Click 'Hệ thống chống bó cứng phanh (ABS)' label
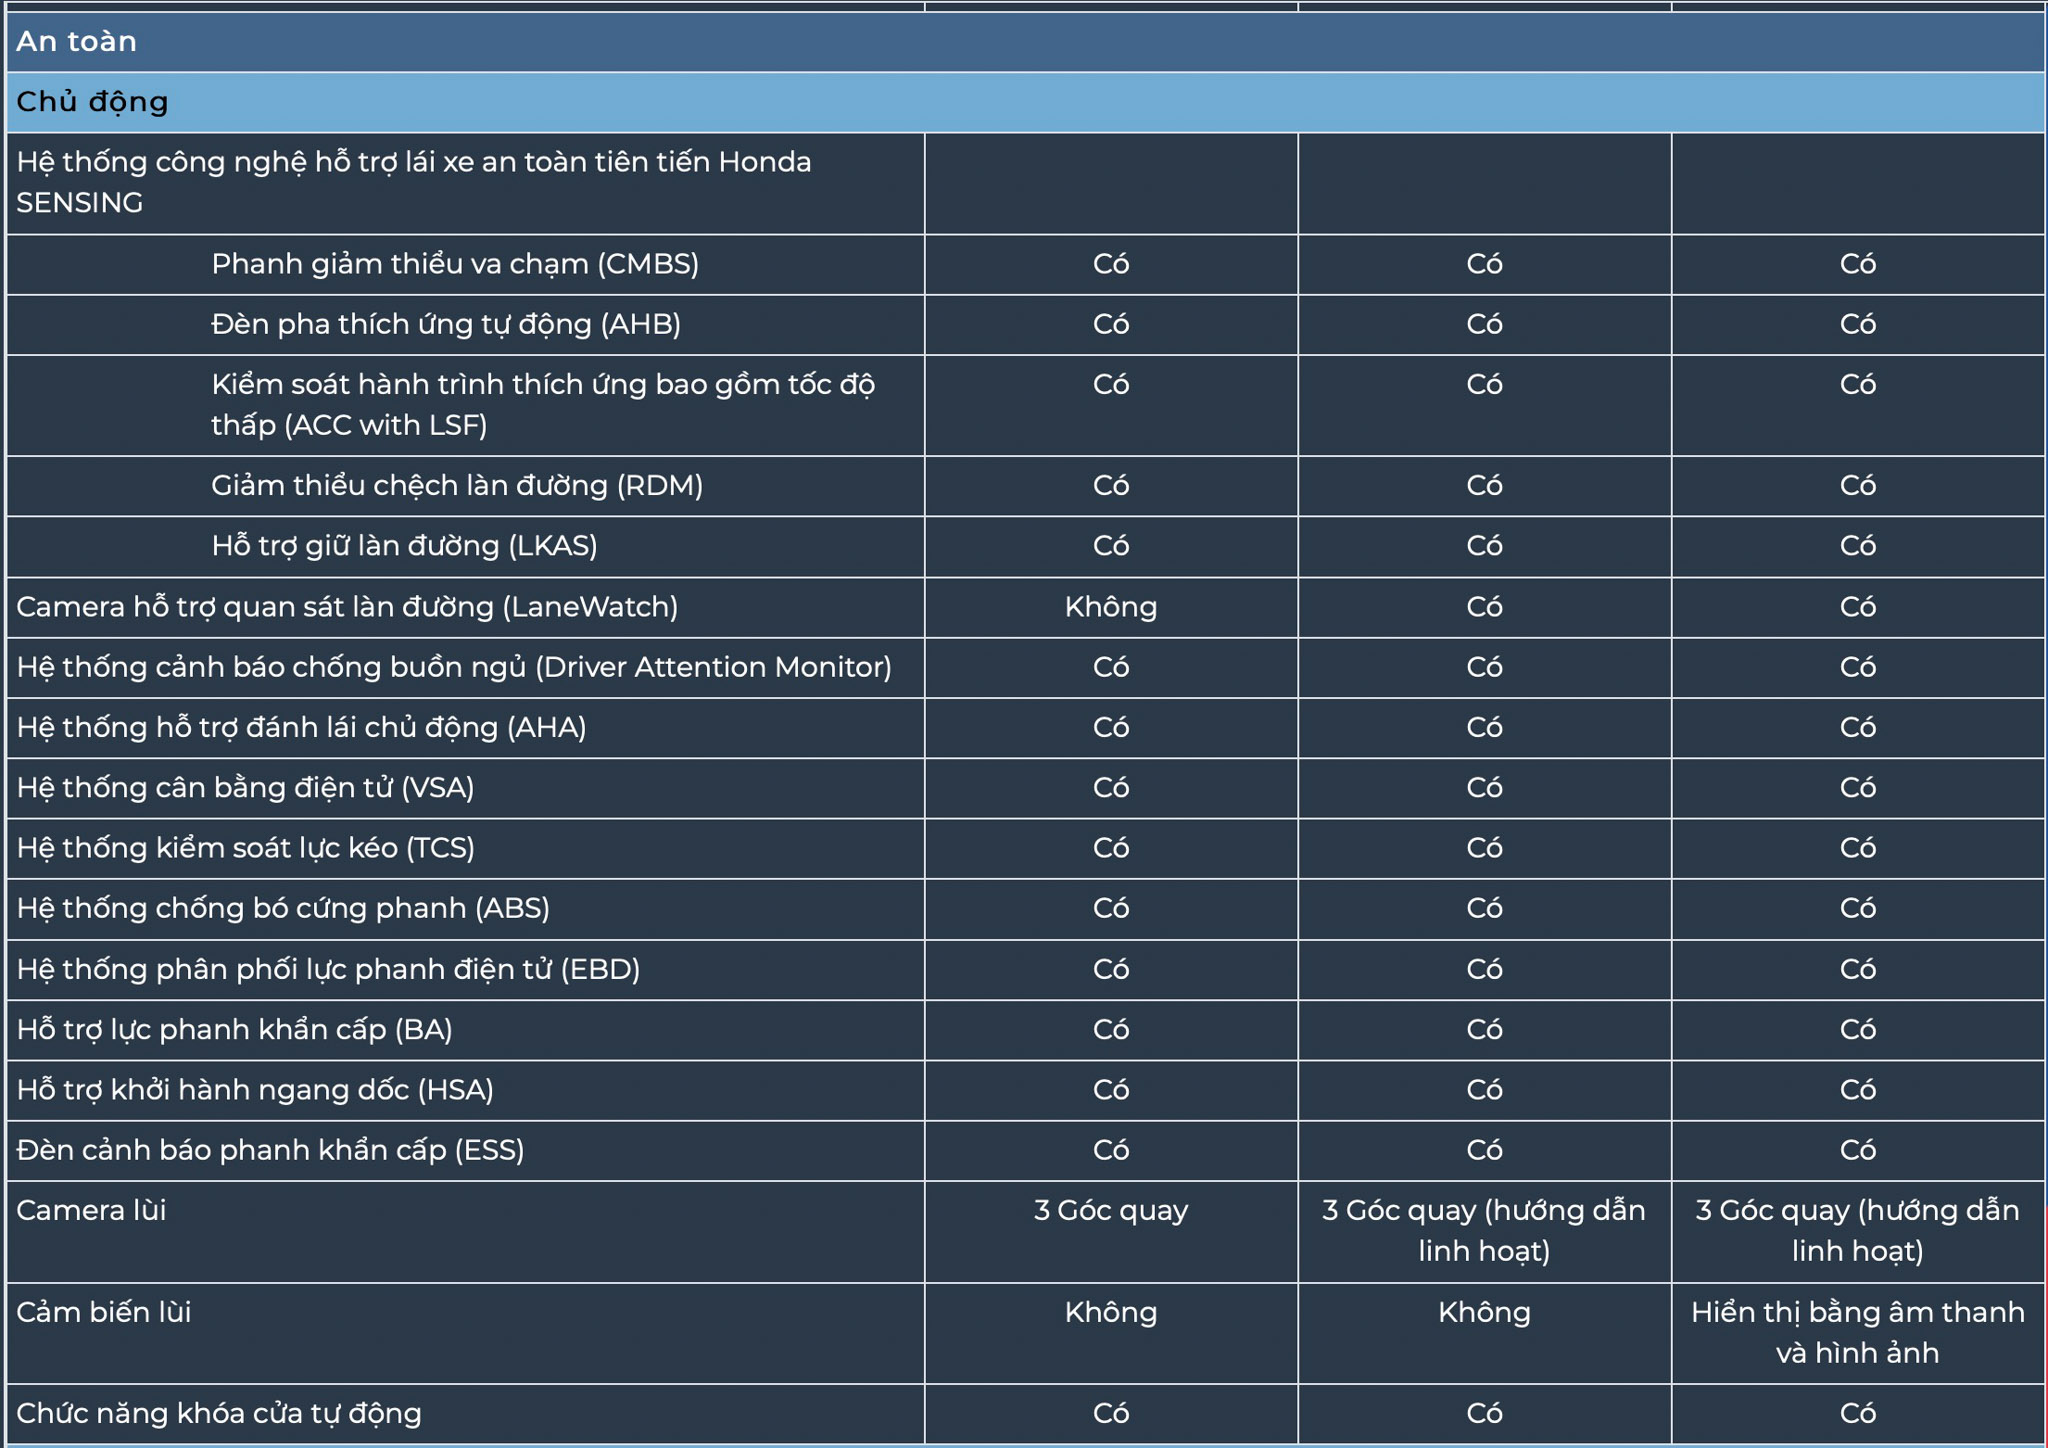This screenshot has height=1448, width=2048. (x=283, y=908)
